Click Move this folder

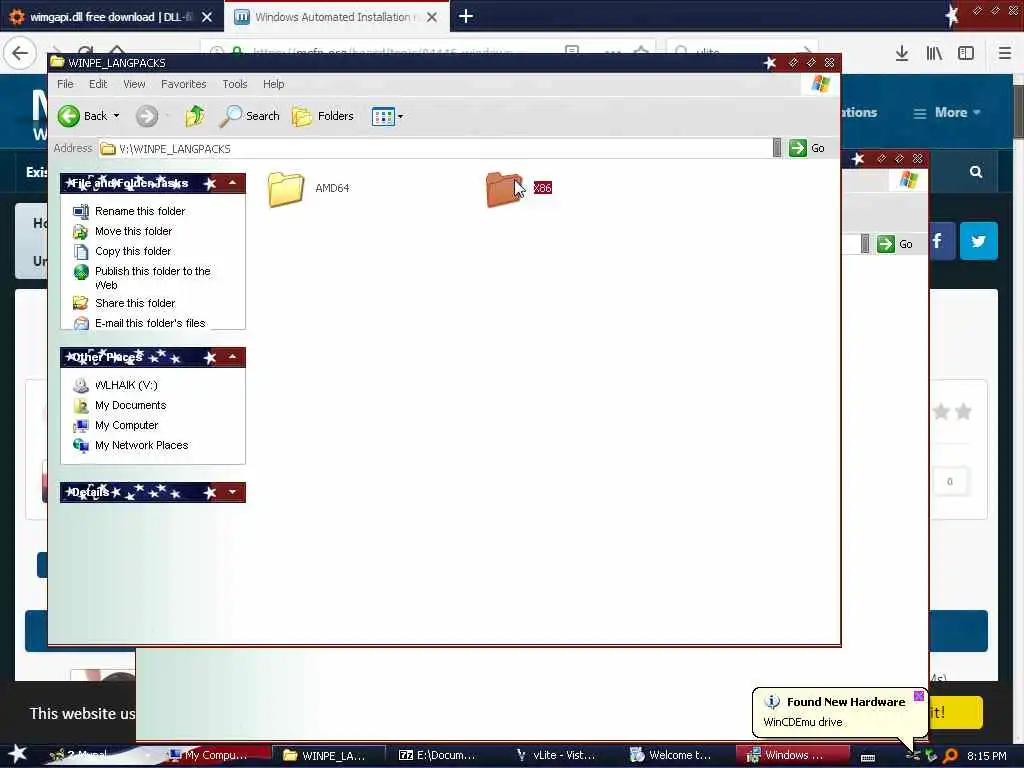133,231
